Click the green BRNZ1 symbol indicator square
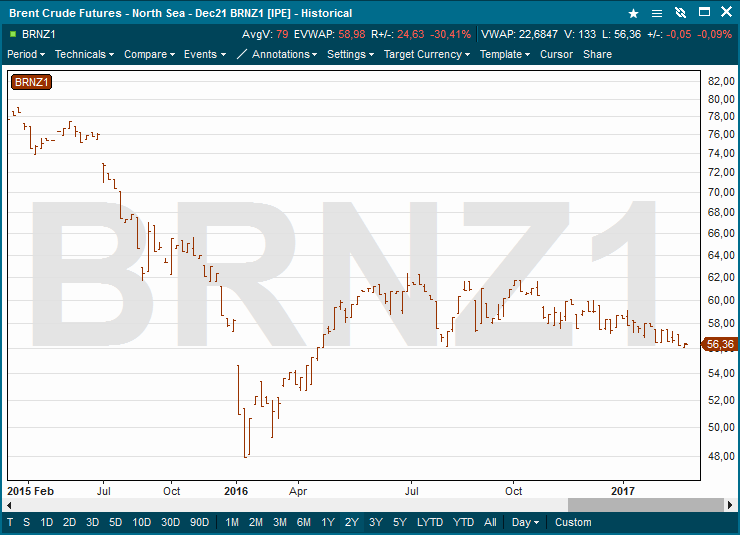The image size is (740, 535). point(13,34)
